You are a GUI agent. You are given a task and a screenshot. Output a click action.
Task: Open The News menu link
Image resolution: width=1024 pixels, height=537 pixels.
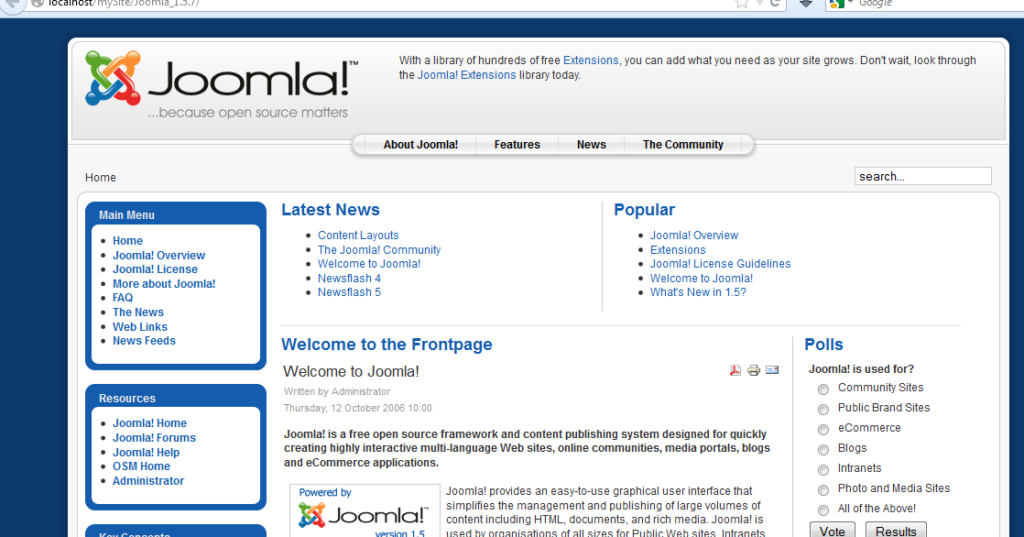(138, 312)
